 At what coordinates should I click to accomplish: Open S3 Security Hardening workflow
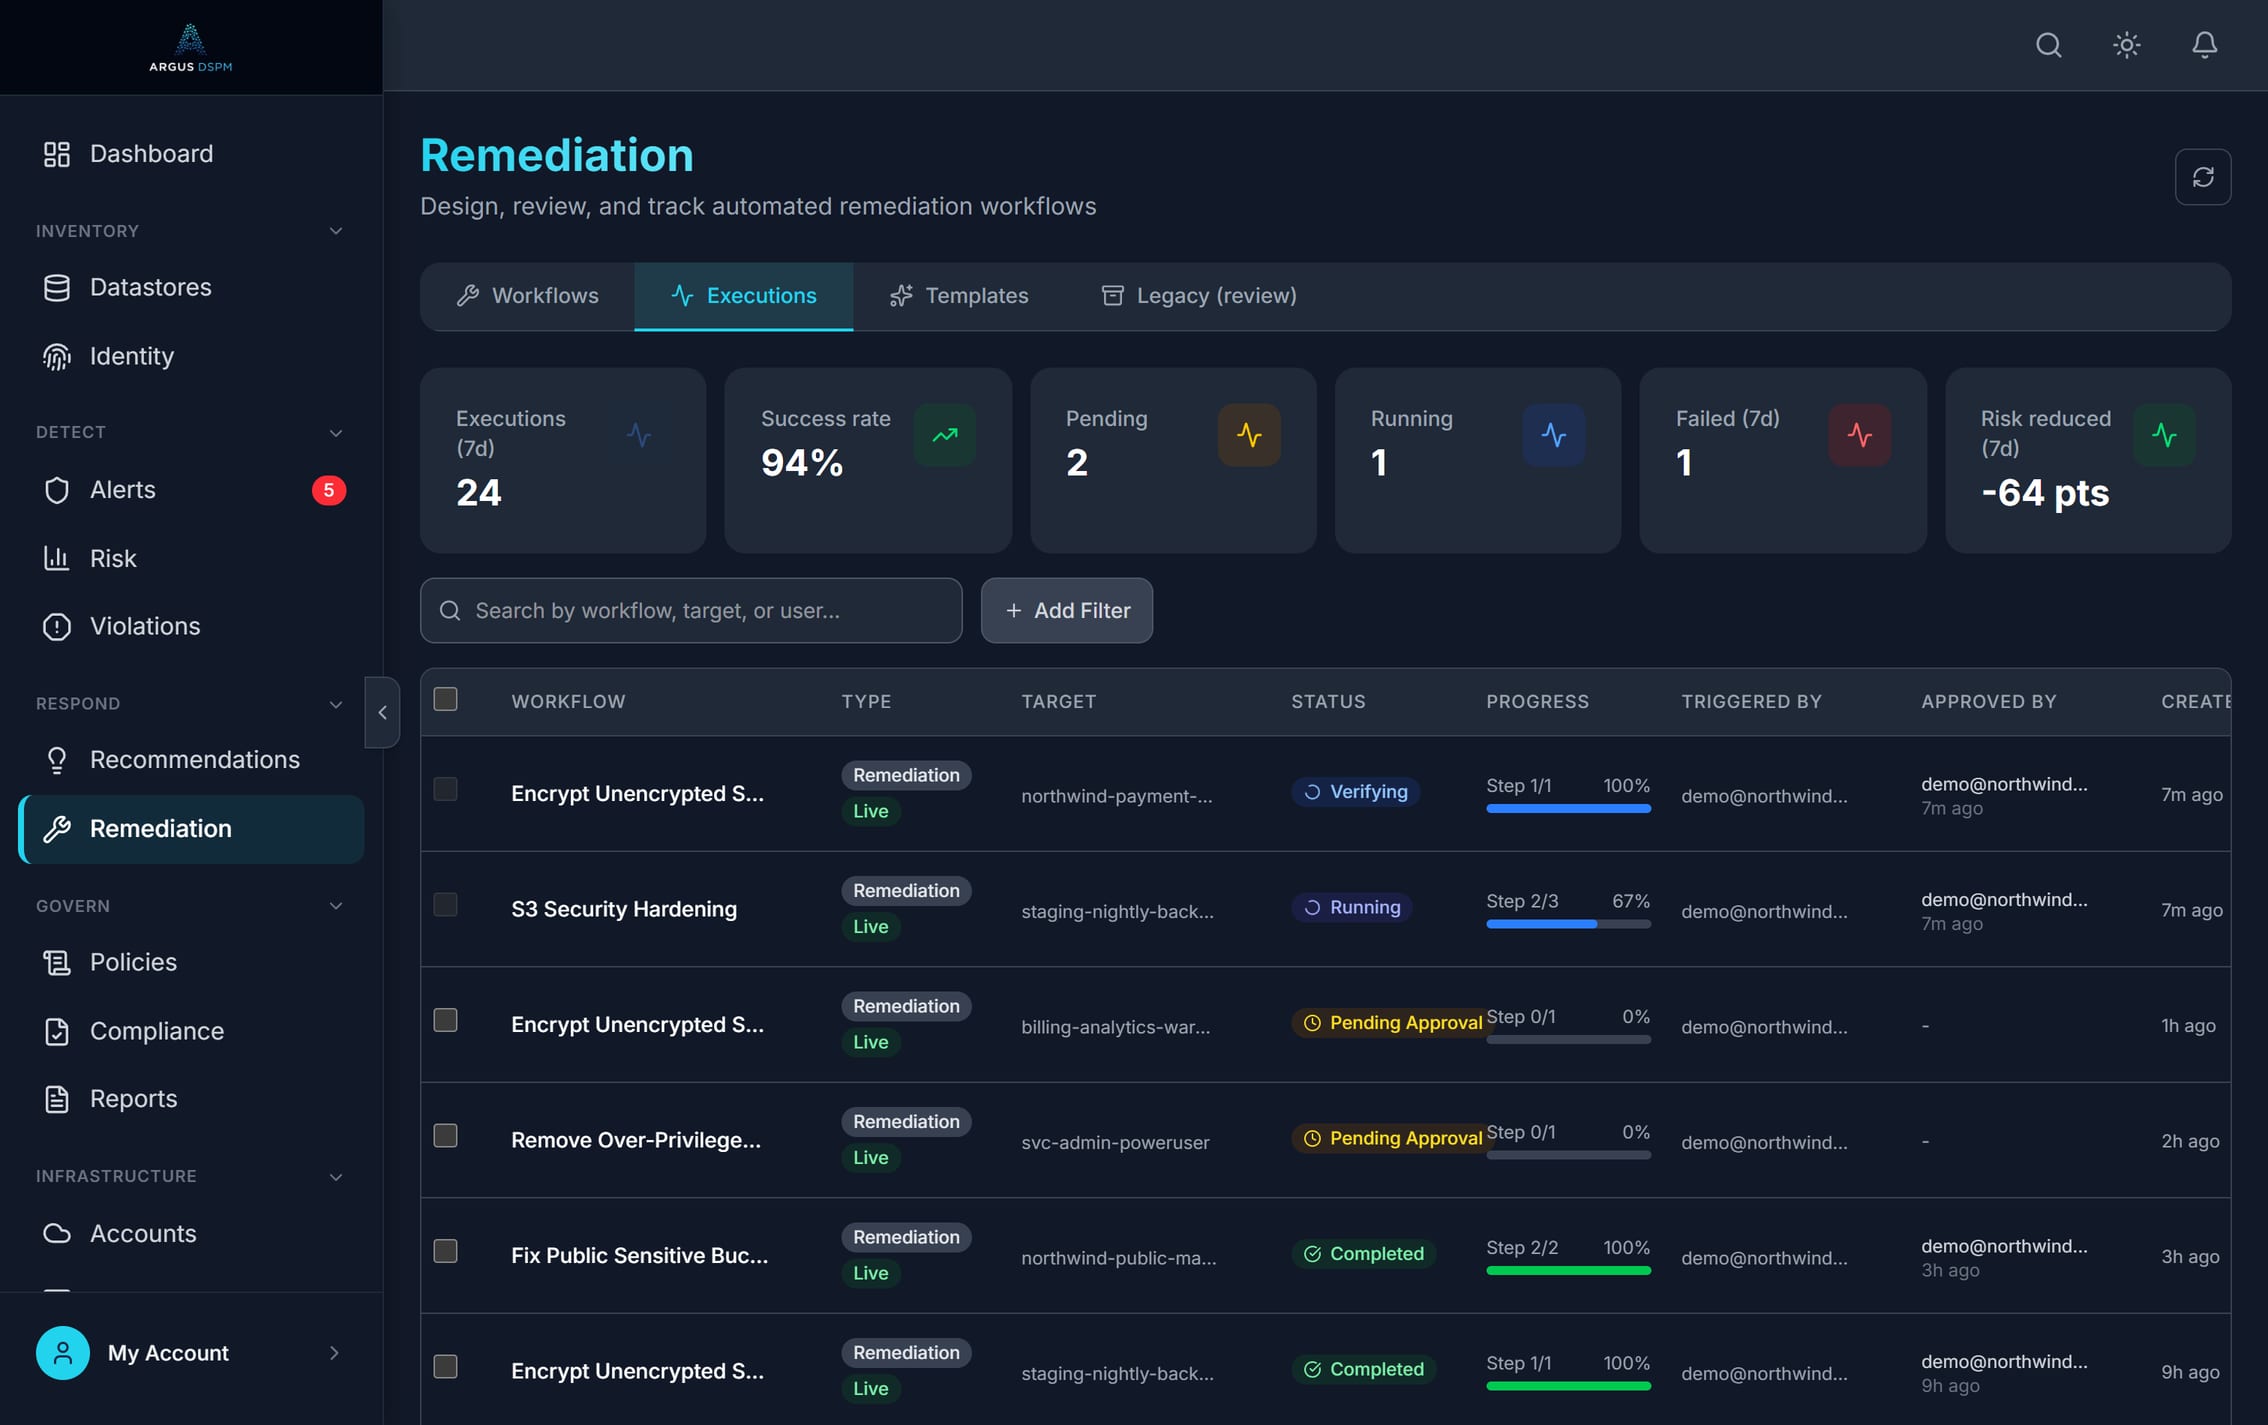(x=624, y=909)
